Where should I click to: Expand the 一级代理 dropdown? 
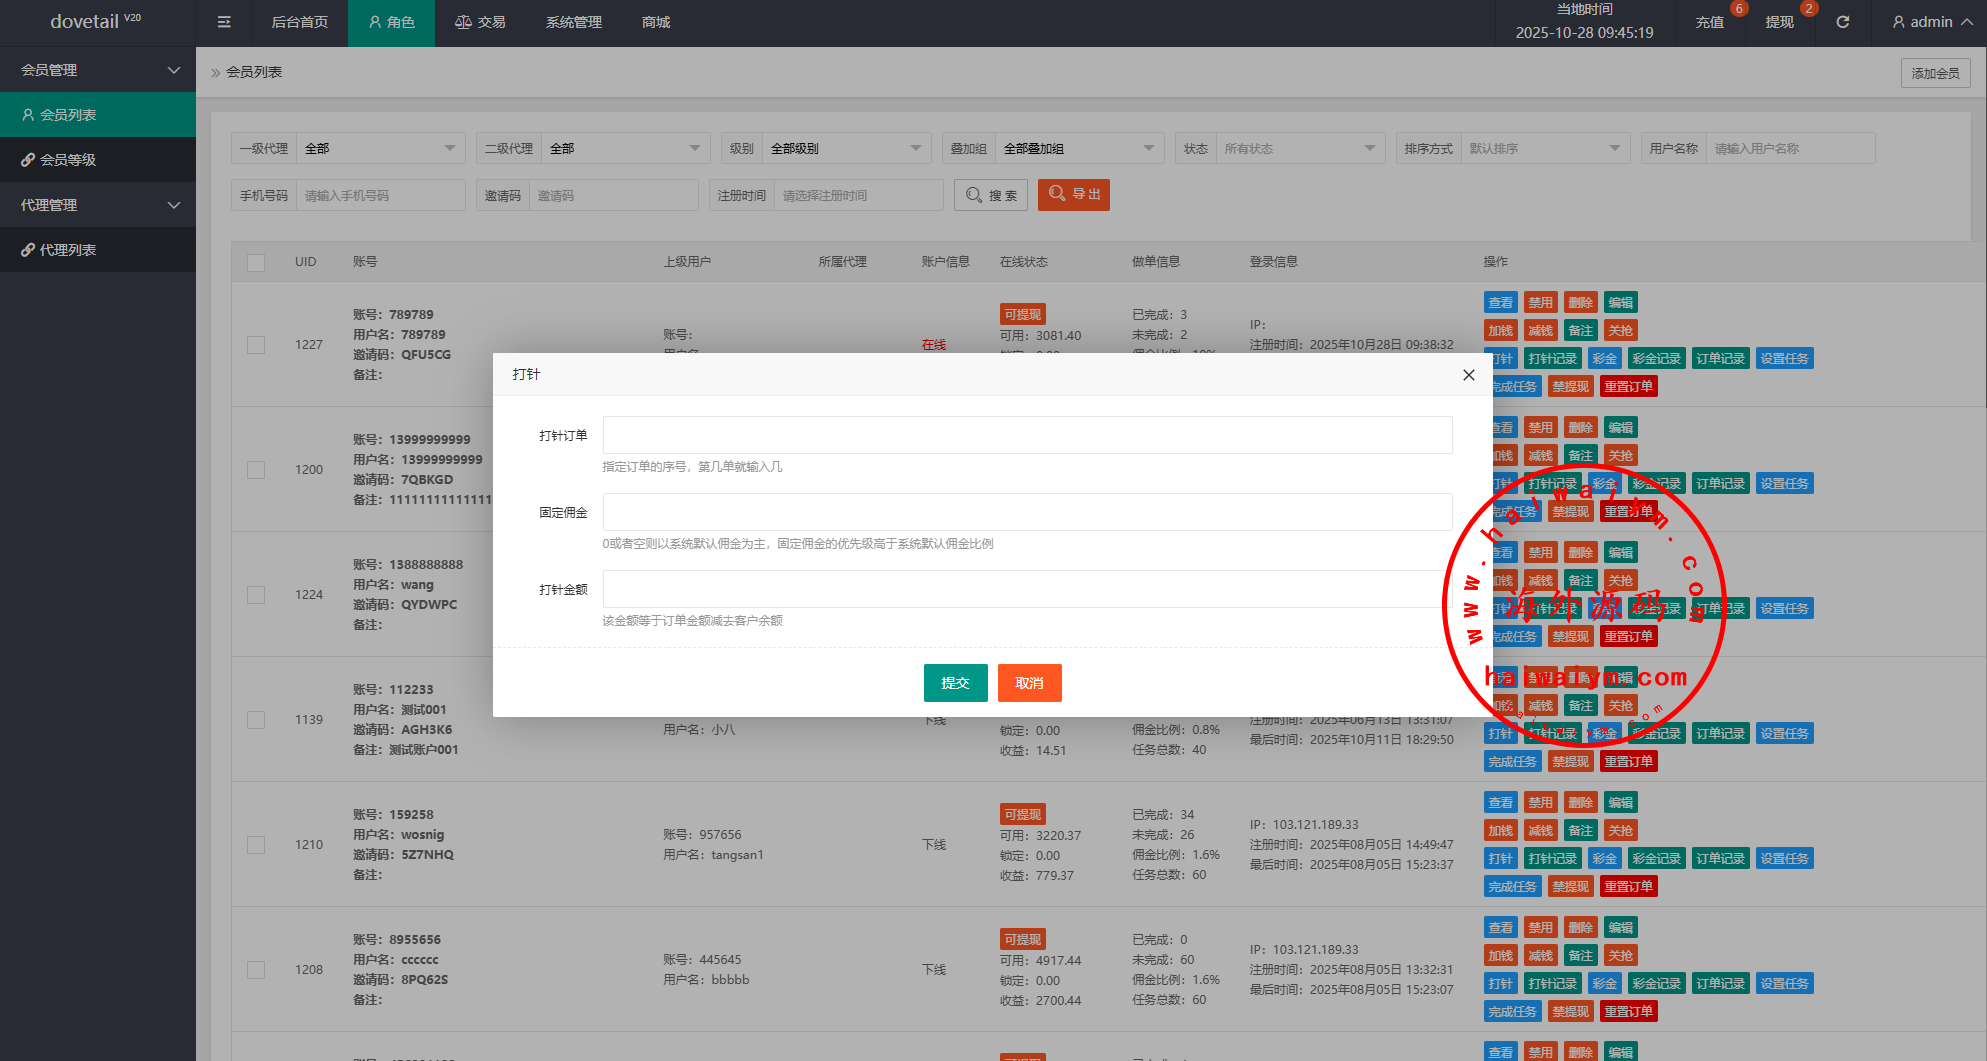tap(380, 148)
